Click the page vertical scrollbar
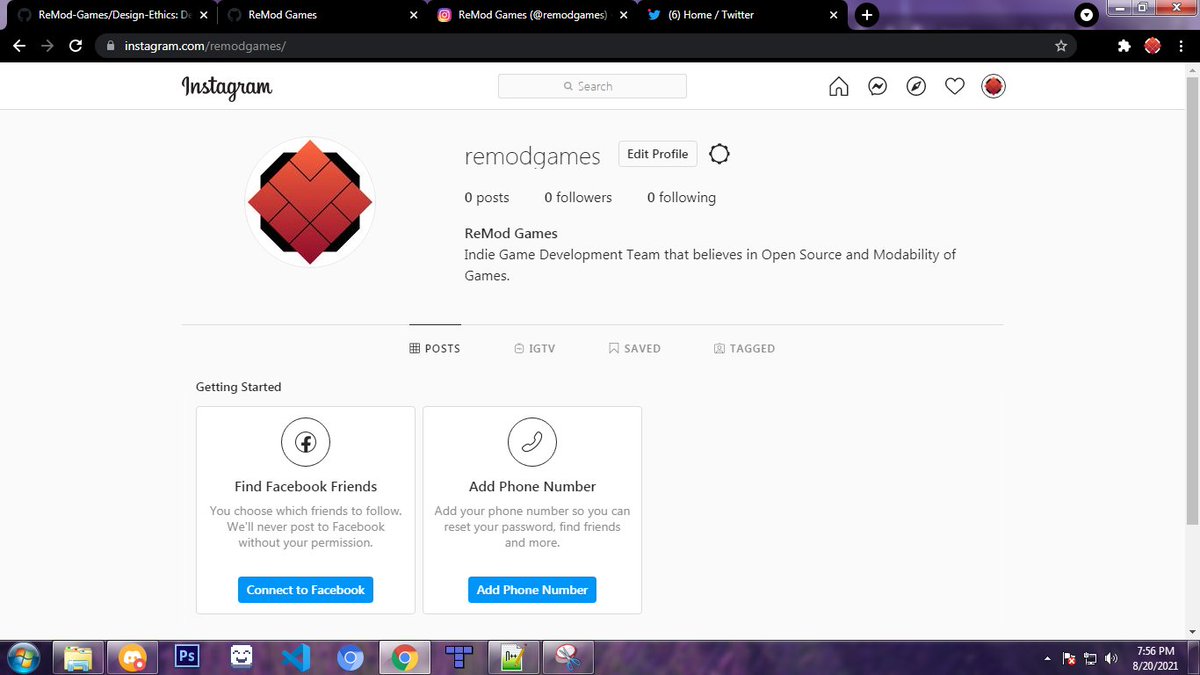 (1190, 300)
